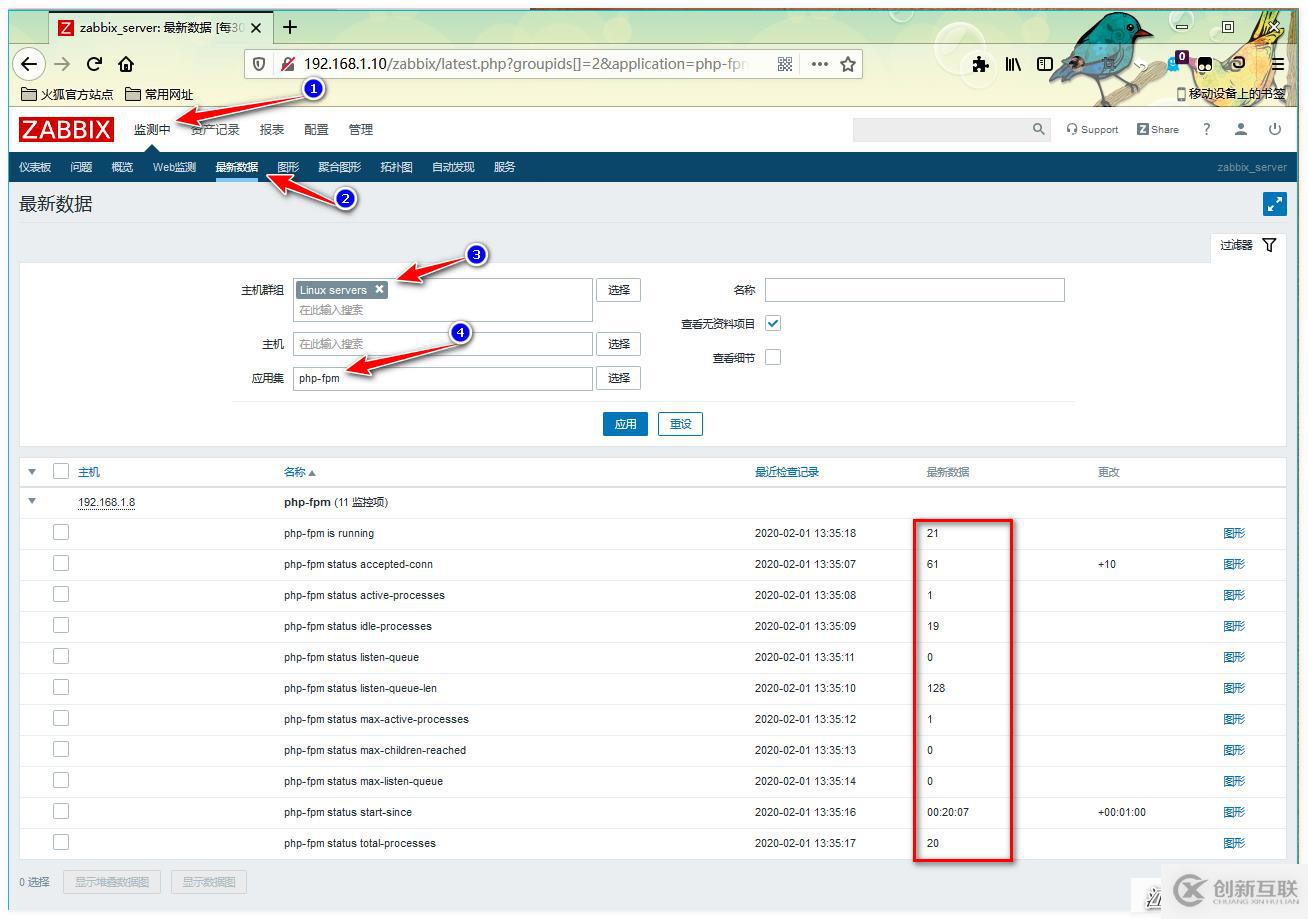
Task: Open the 过滤器 funnel filter icon
Action: pos(1269,244)
